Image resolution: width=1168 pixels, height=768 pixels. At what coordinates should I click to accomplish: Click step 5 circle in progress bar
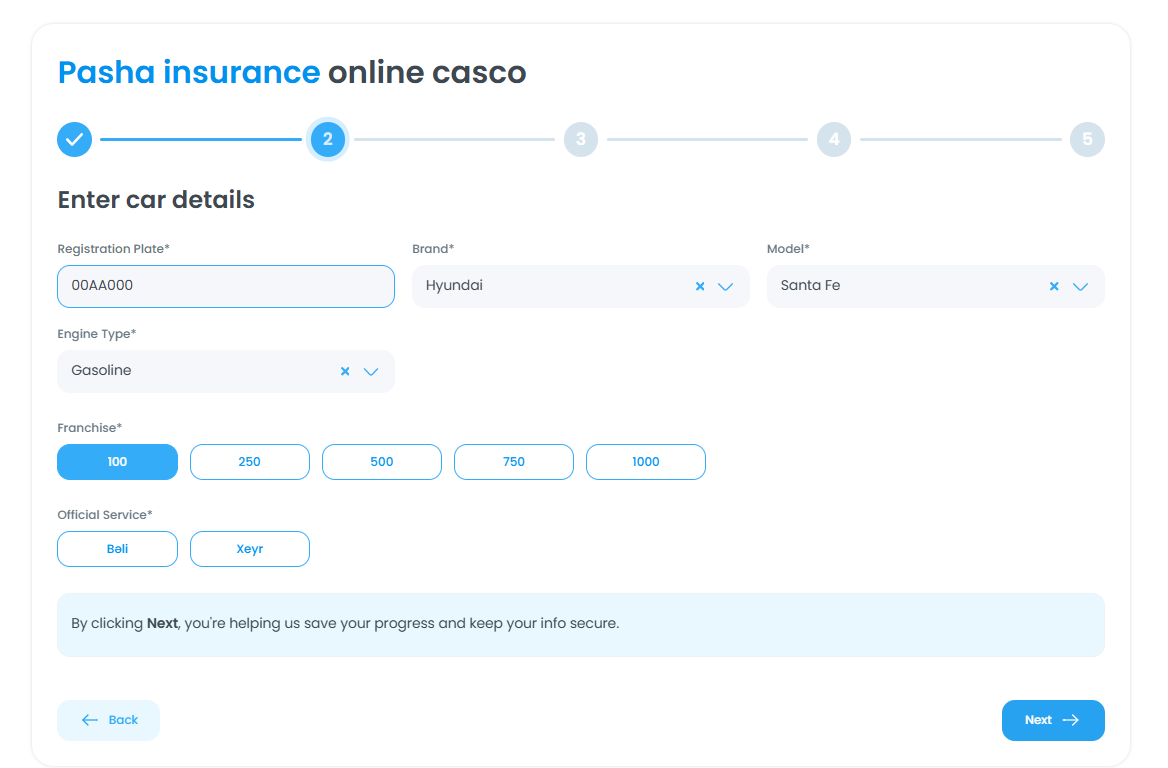(1087, 140)
